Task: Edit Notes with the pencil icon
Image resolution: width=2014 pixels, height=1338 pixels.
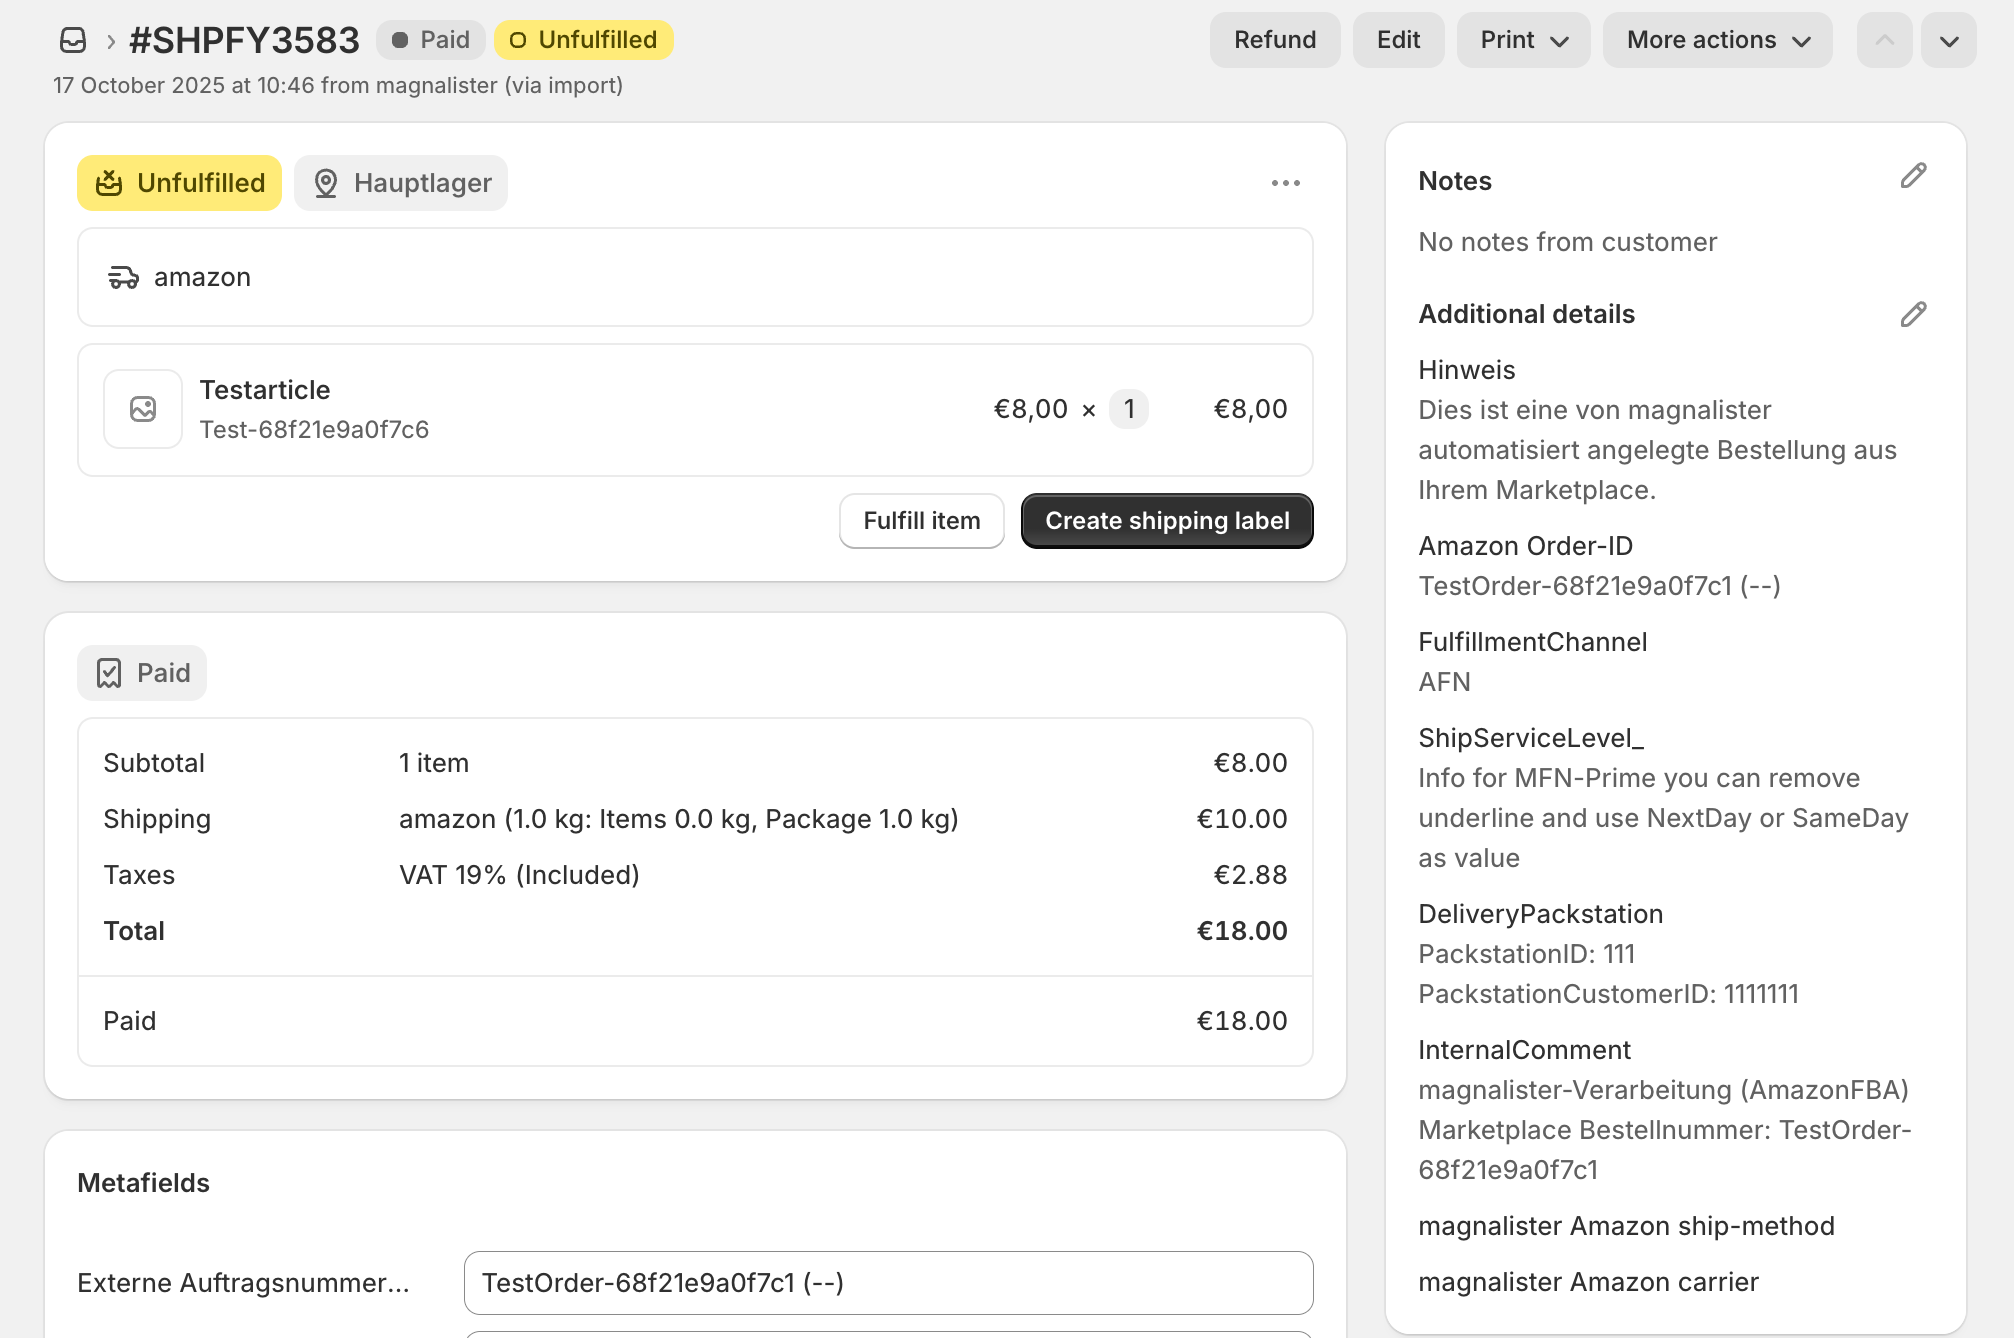Action: 1913,177
